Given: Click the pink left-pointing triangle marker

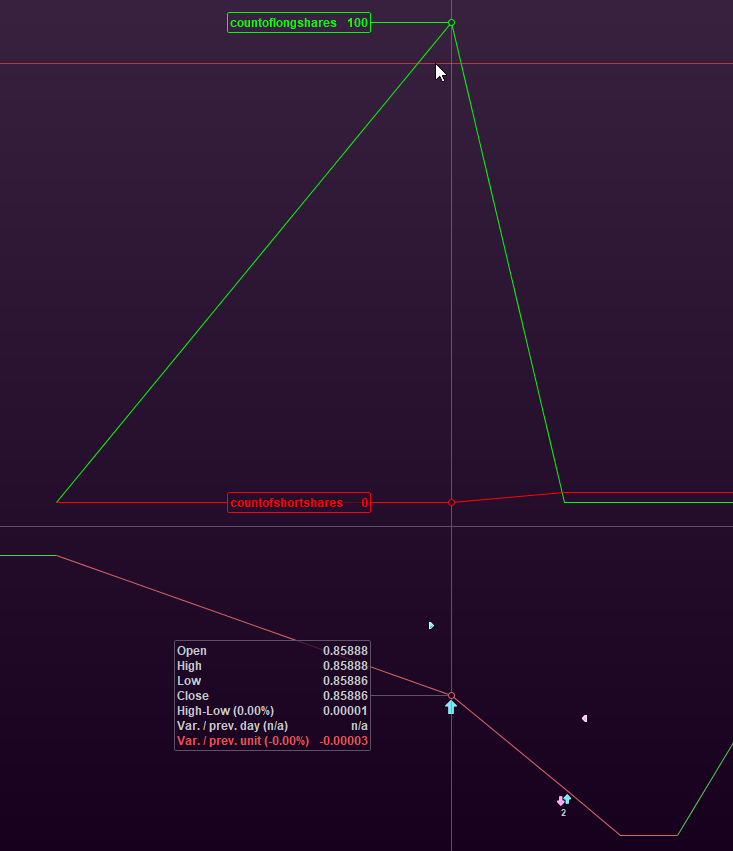Looking at the screenshot, I should pyautogui.click(x=584, y=719).
